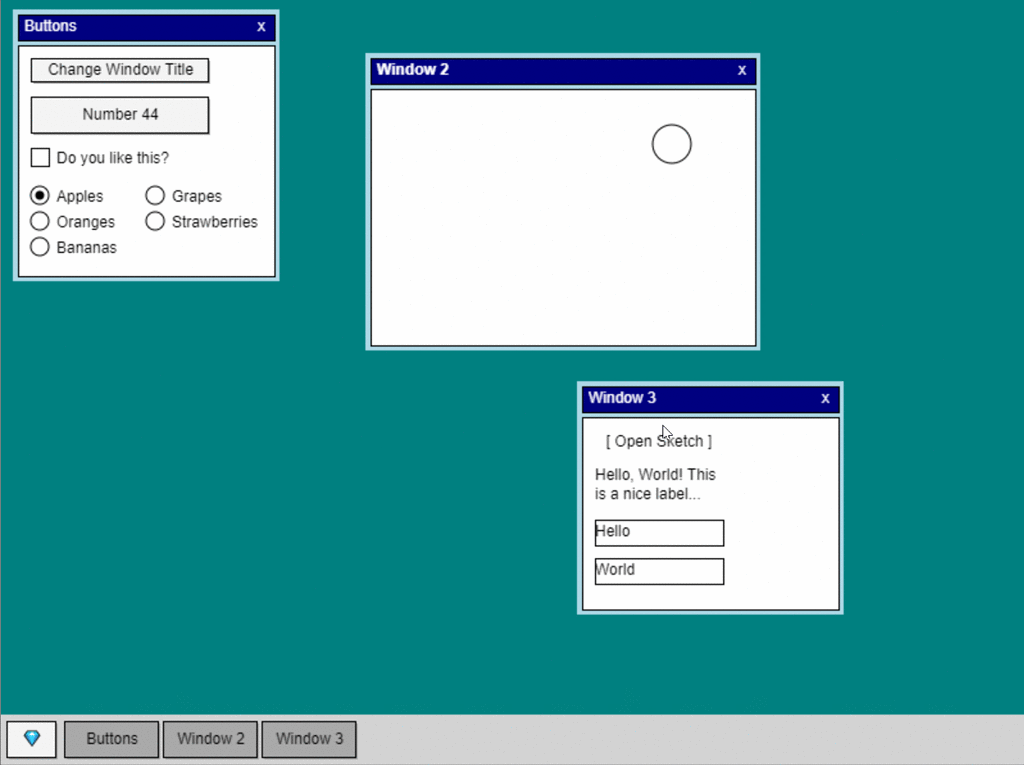Toggle the 'Do you like this?' checkbox
1024x765 pixels.
(x=40, y=157)
